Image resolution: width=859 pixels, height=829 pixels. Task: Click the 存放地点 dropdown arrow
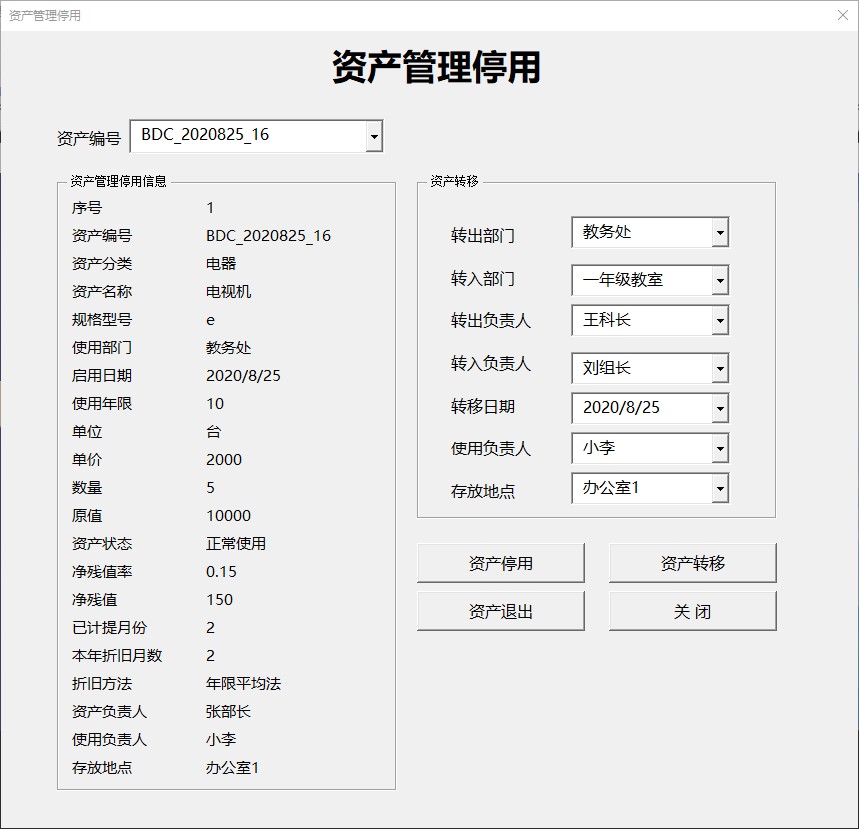click(719, 488)
